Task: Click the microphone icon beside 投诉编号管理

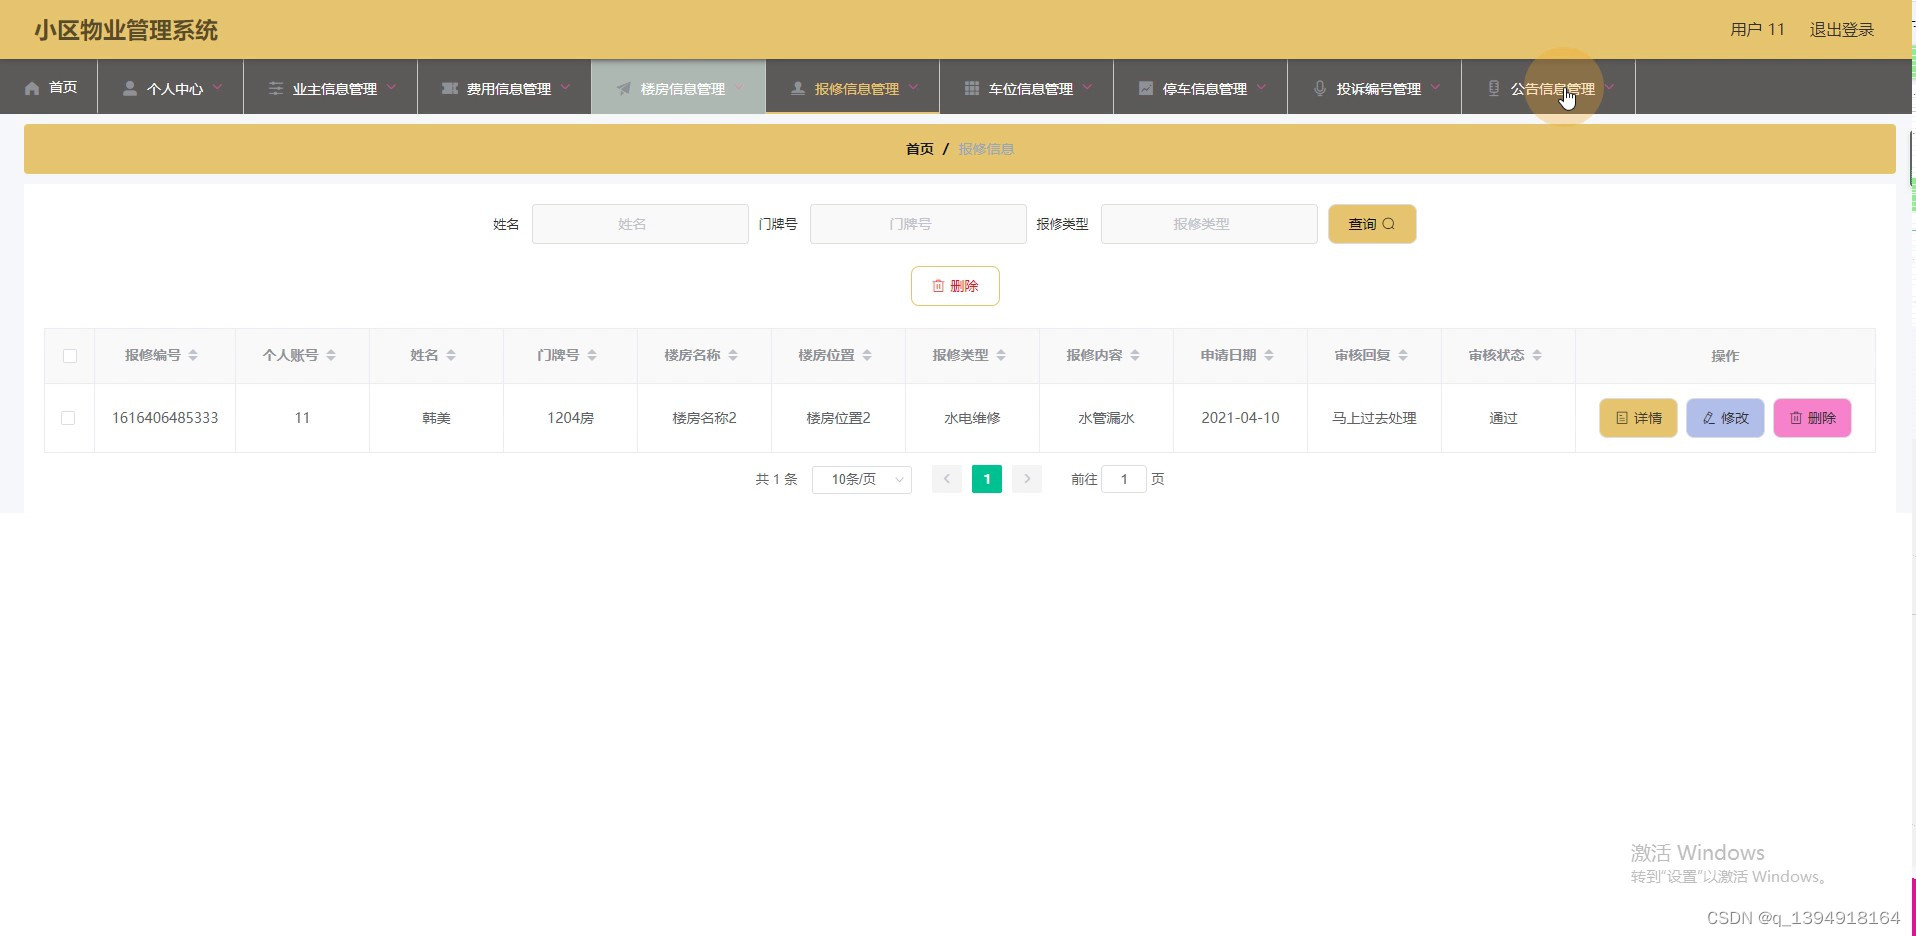Action: click(1320, 88)
